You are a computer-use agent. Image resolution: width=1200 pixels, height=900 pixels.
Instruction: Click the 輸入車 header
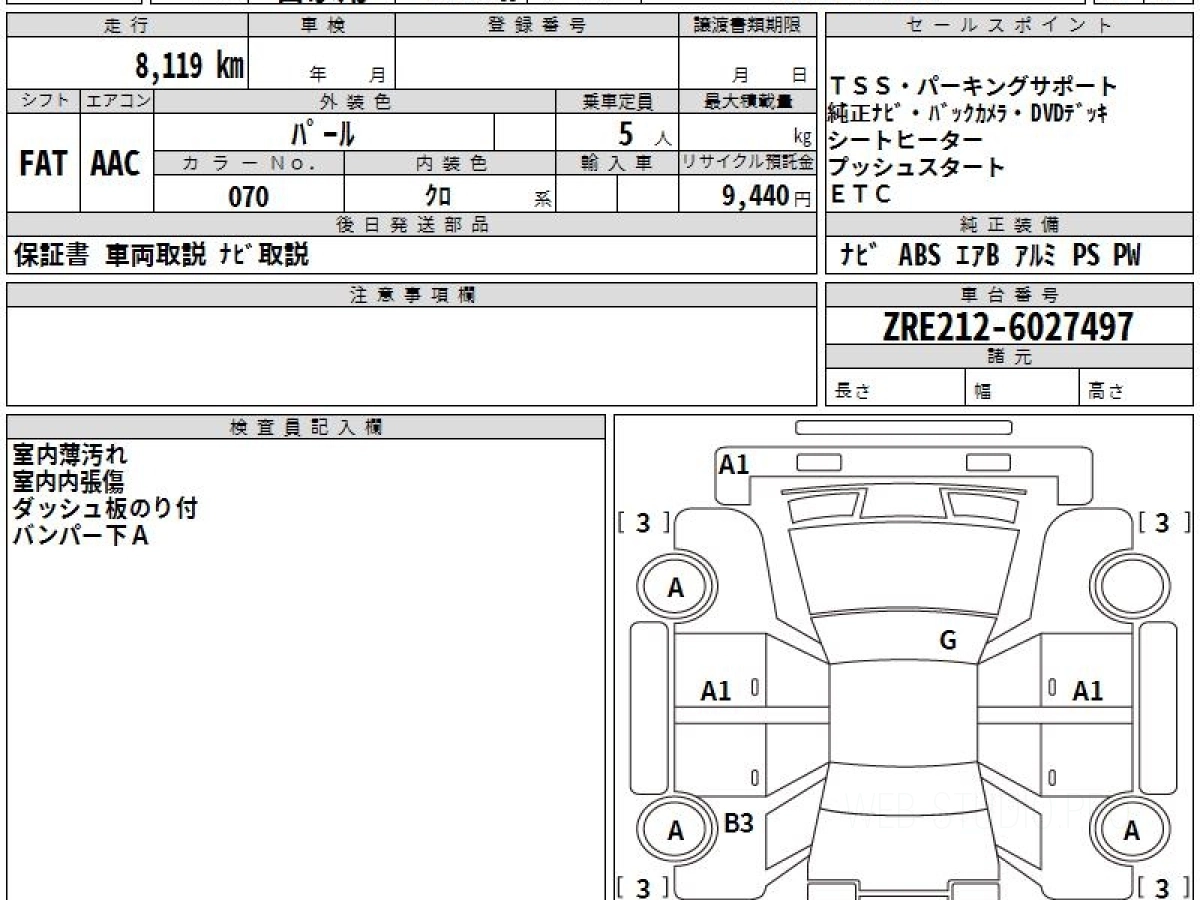pyautogui.click(x=617, y=163)
